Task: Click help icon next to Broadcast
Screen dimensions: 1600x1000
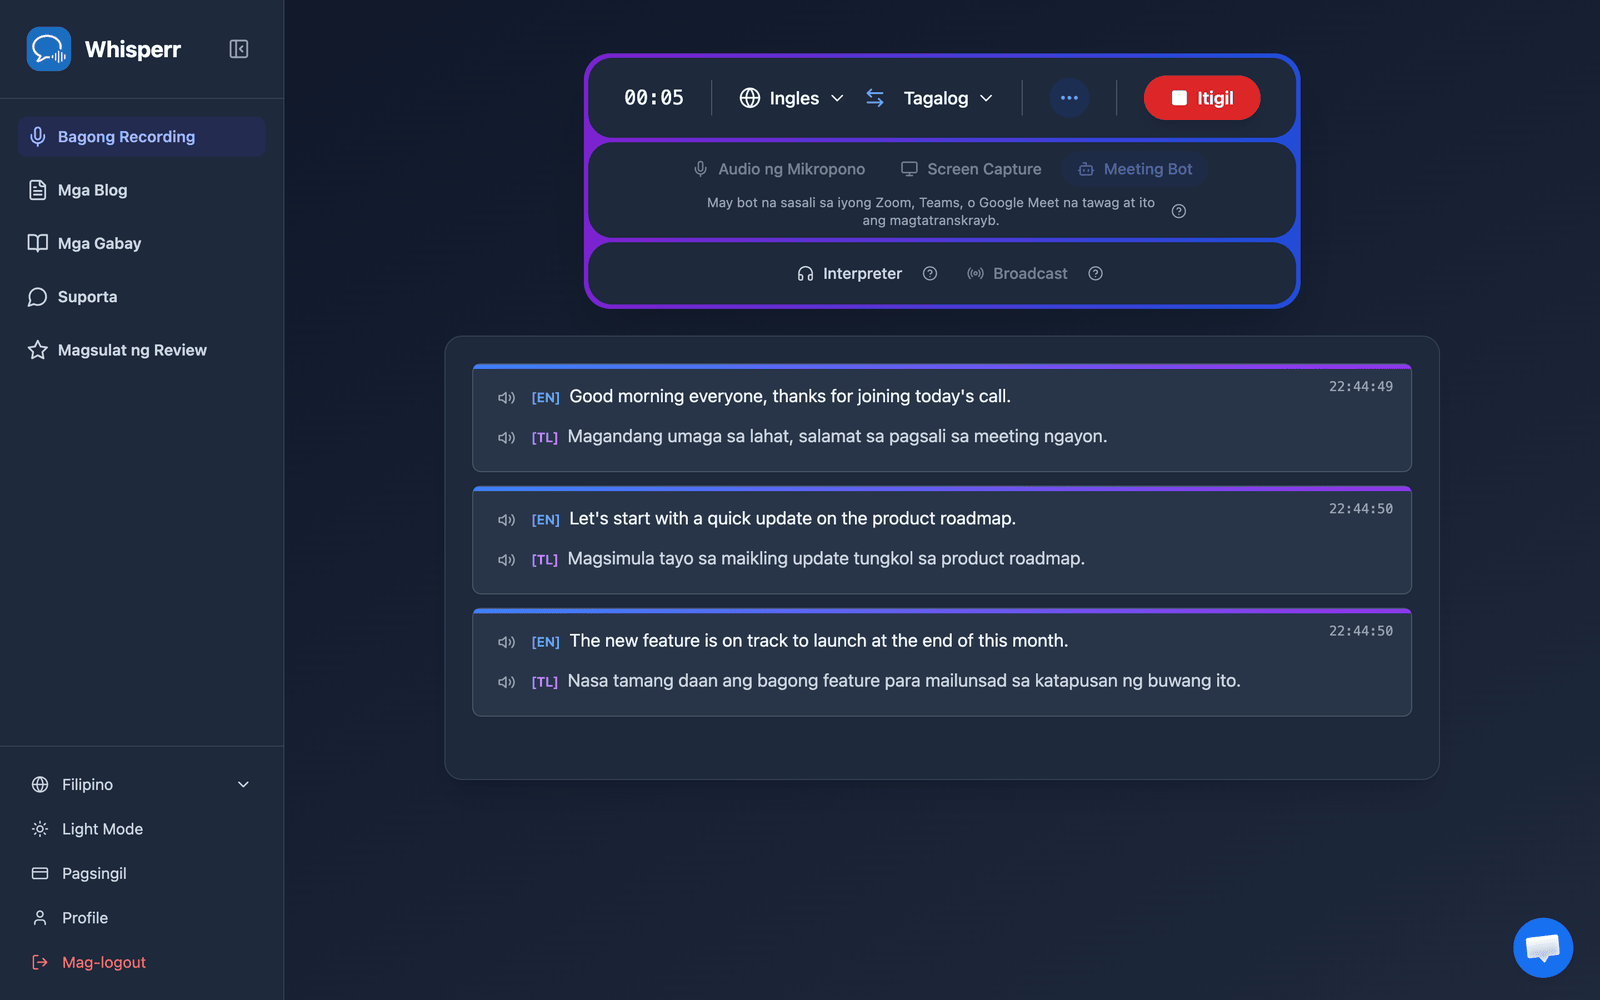Action: point(1096,274)
